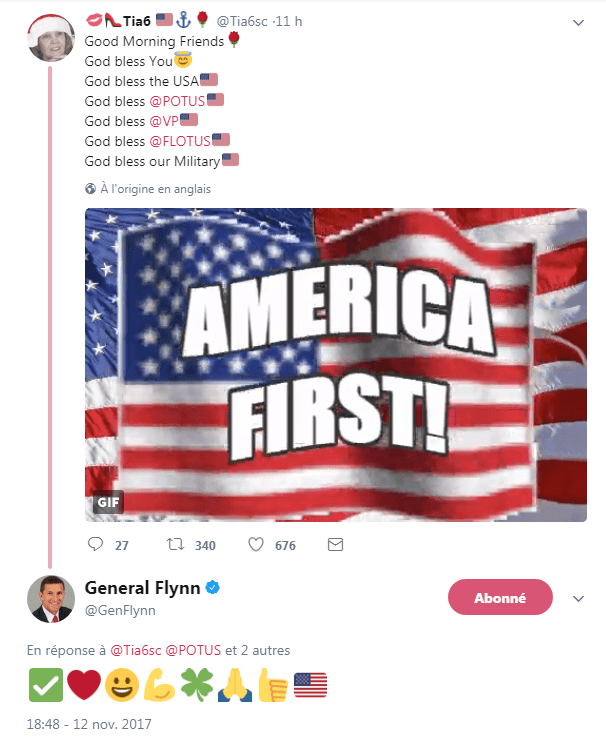This screenshot has width=606, height=739.
Task: Open @POTUS mention in the tweet body
Action: [x=177, y=100]
